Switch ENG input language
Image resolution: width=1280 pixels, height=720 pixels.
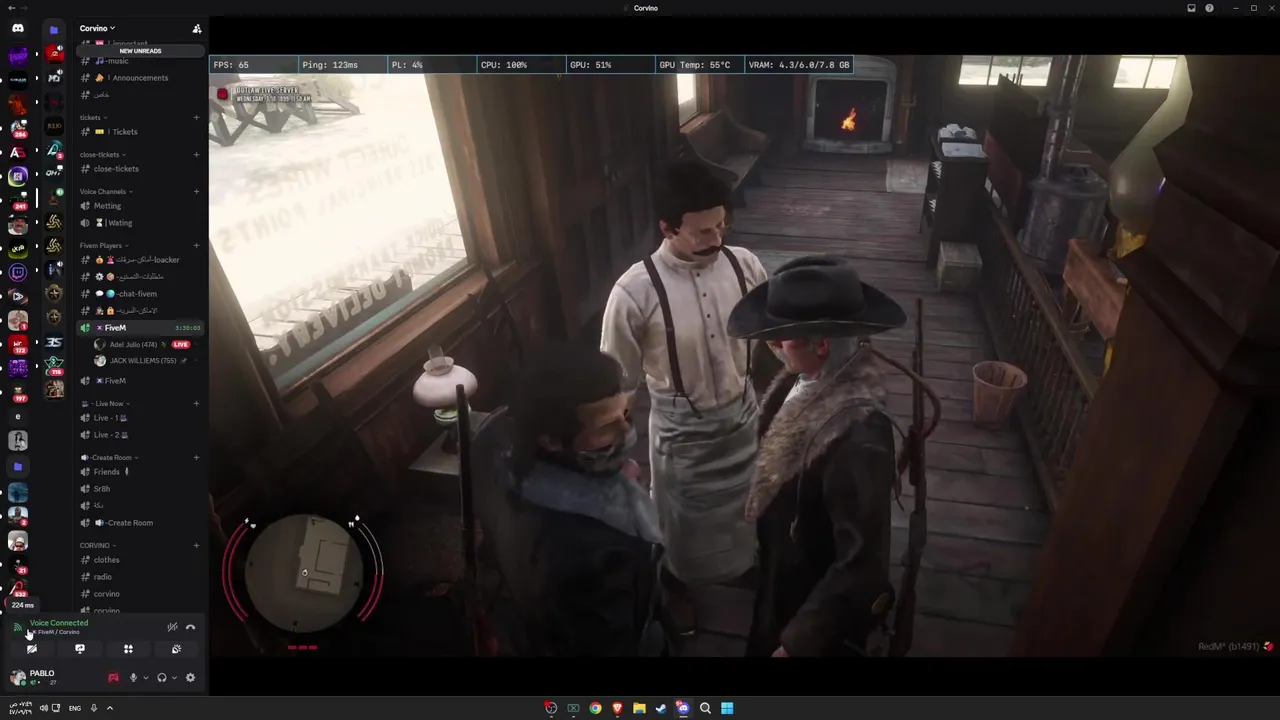point(75,708)
